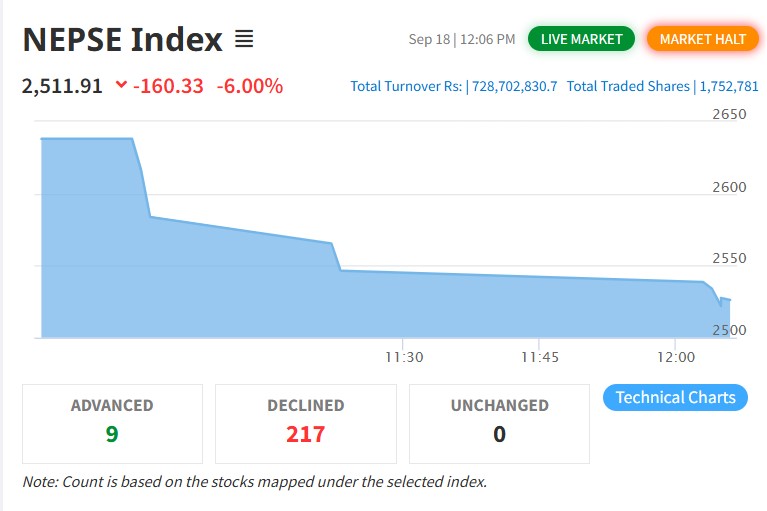Click the 11:45 time axis marker

(540, 357)
